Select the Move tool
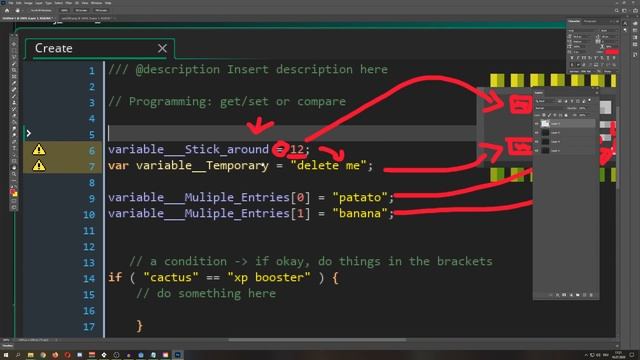Viewport: 640px width, 360px height. [x=14, y=44]
